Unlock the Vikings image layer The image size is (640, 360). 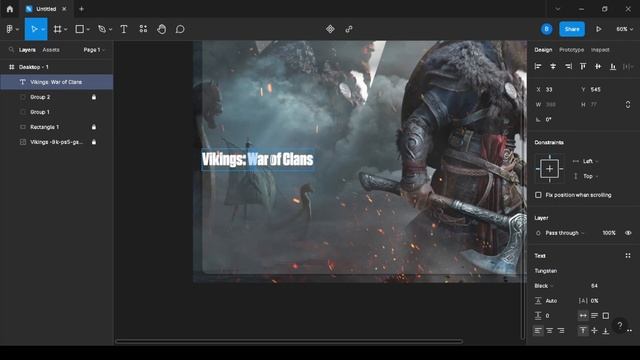pyautogui.click(x=94, y=142)
